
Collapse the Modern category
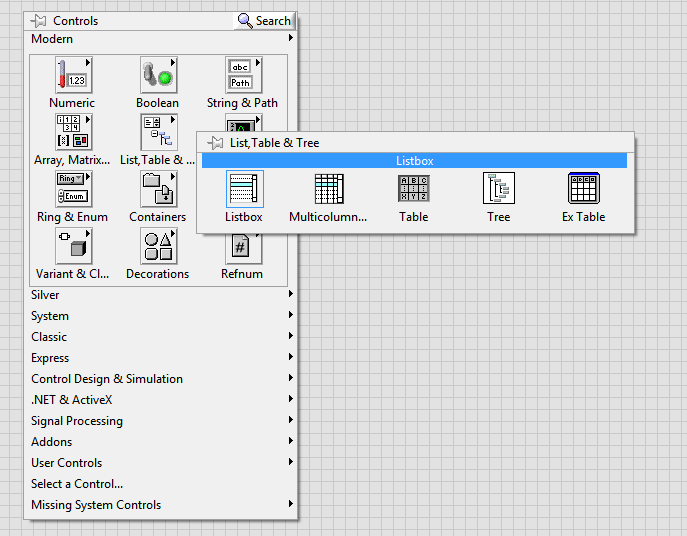click(161, 39)
